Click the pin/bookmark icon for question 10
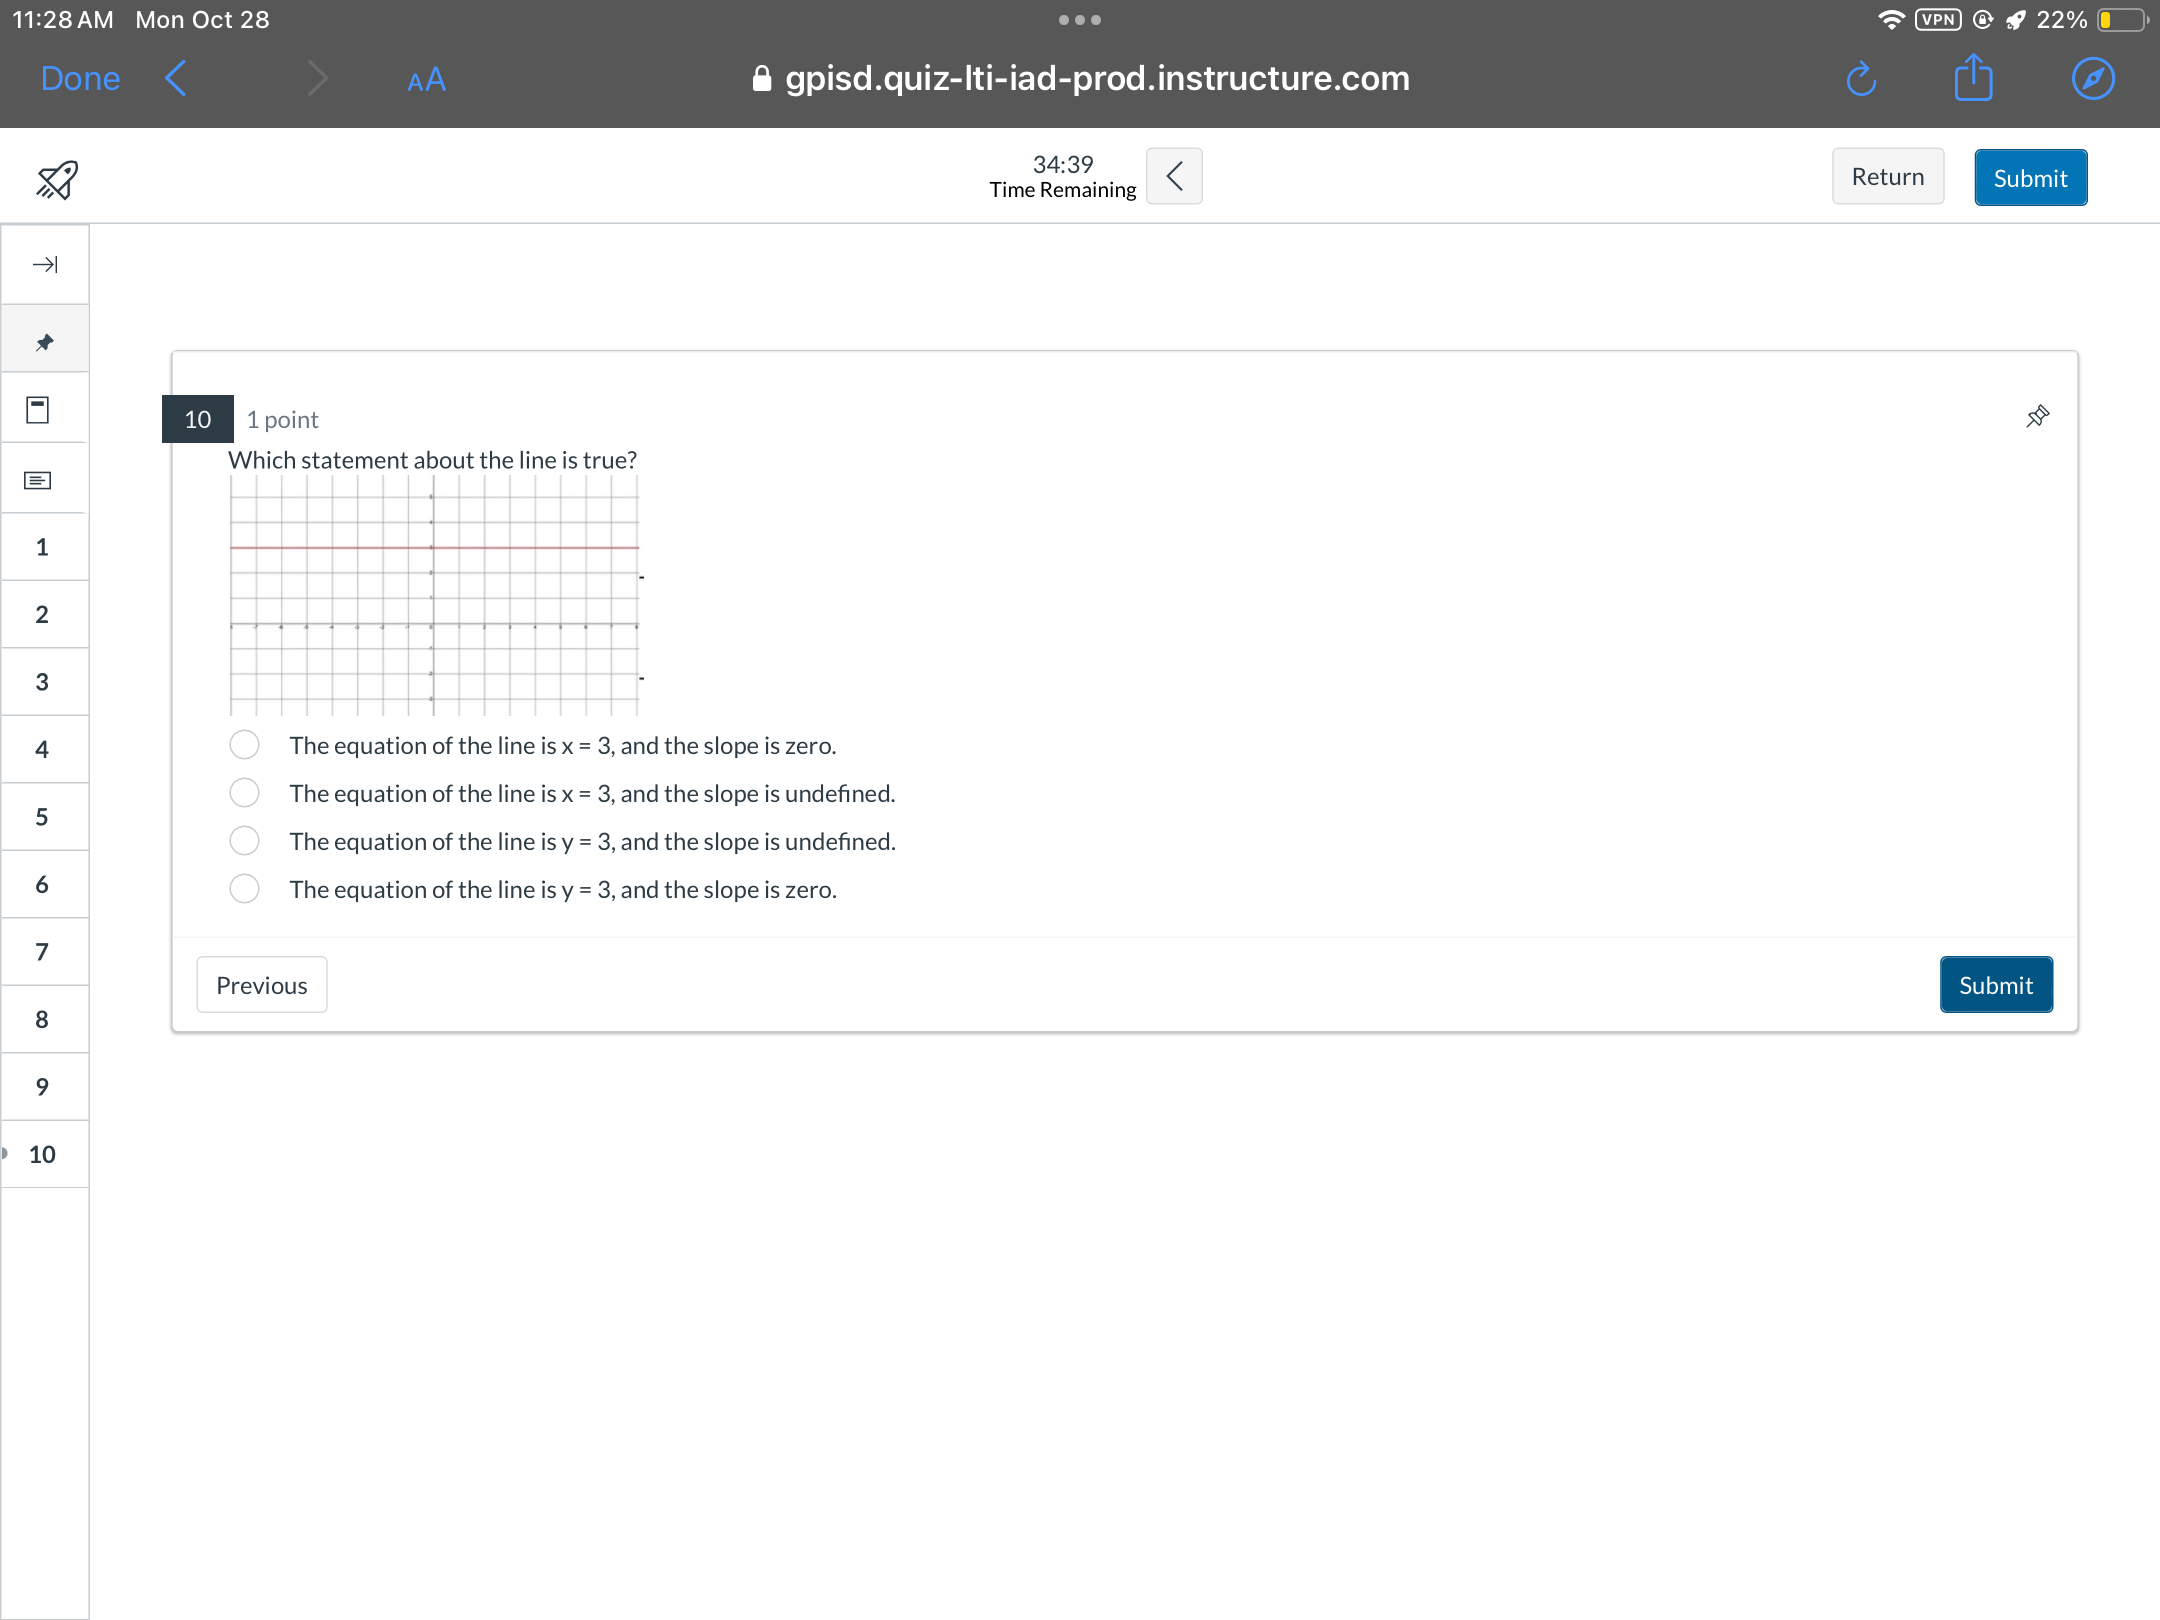 (x=2038, y=415)
